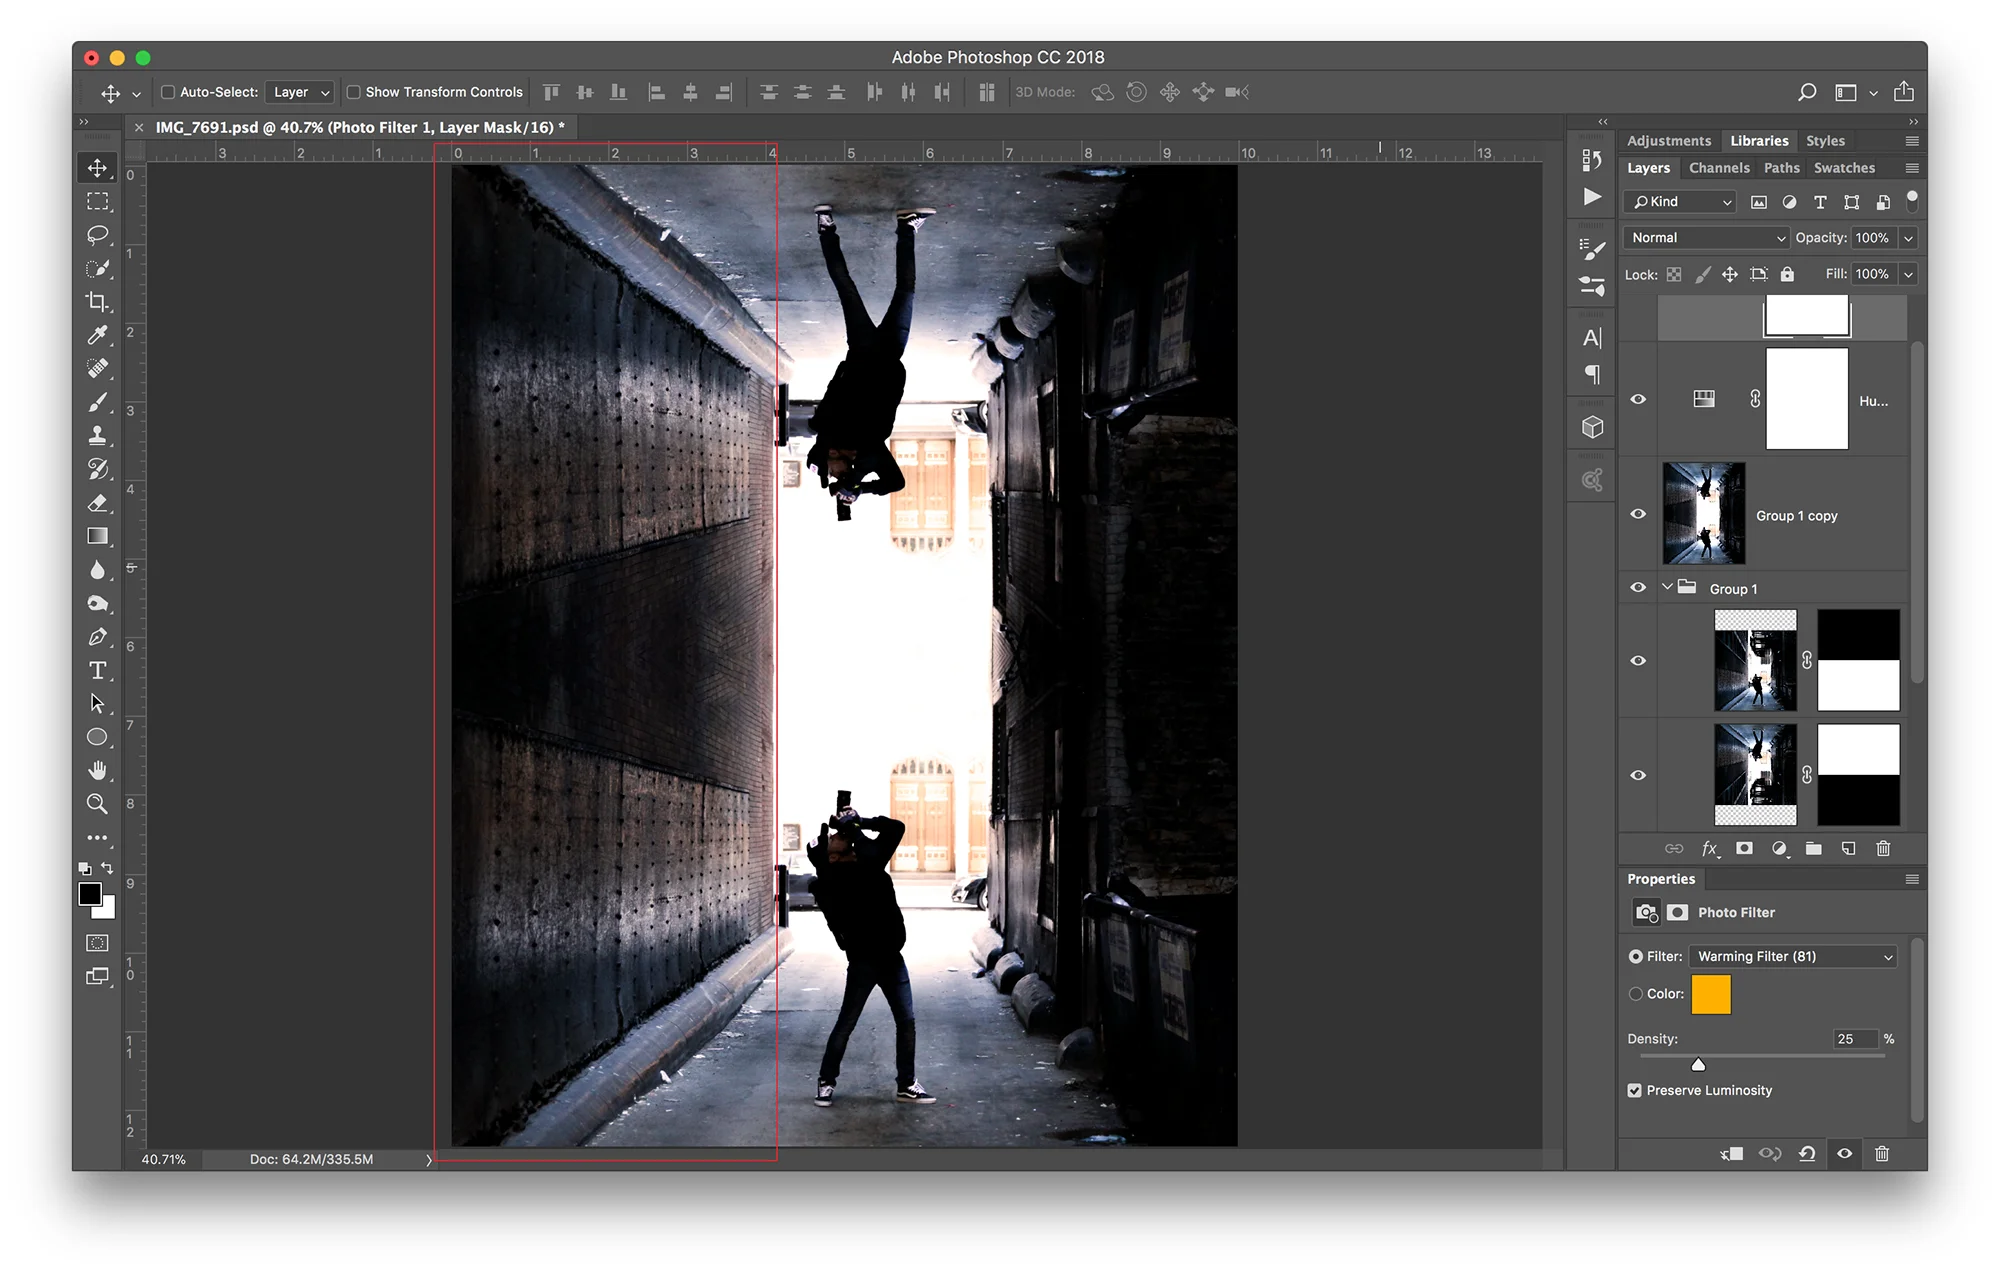Image resolution: width=2000 pixels, height=1274 pixels.
Task: Open the Kind filter dropdown
Action: point(1680,202)
